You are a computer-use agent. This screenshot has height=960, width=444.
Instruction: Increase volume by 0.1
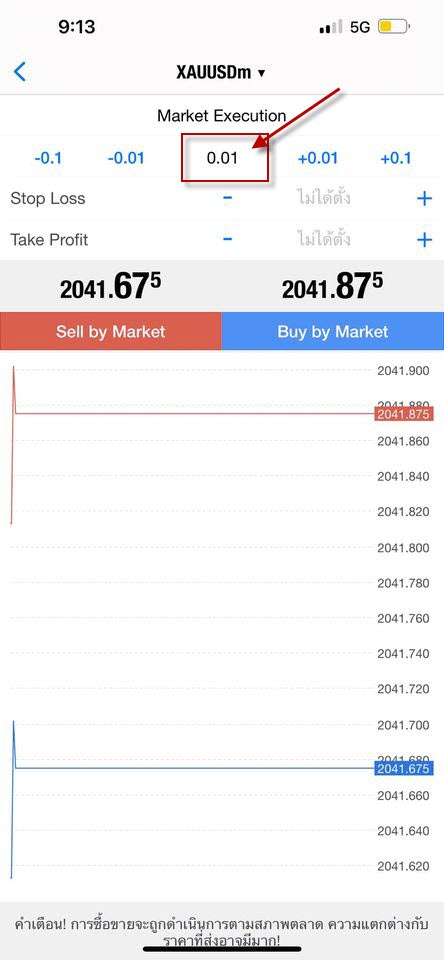pyautogui.click(x=396, y=159)
